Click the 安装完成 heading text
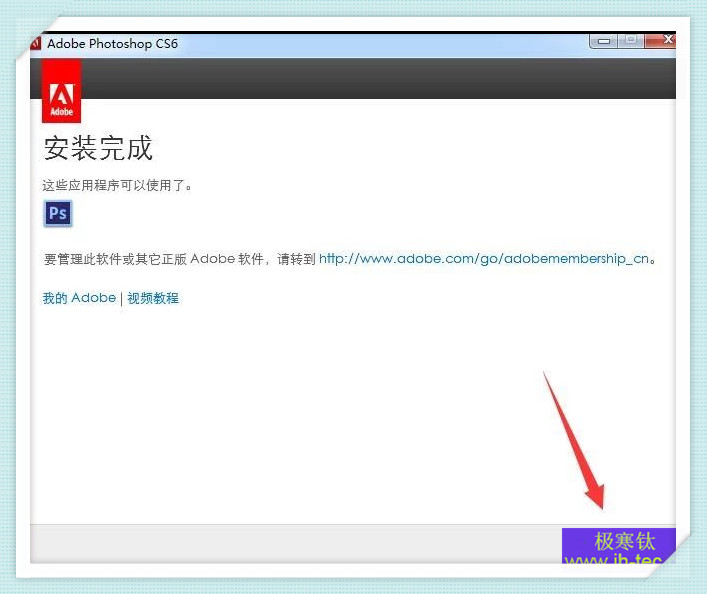Screen dimensions: 707x594 [98, 147]
